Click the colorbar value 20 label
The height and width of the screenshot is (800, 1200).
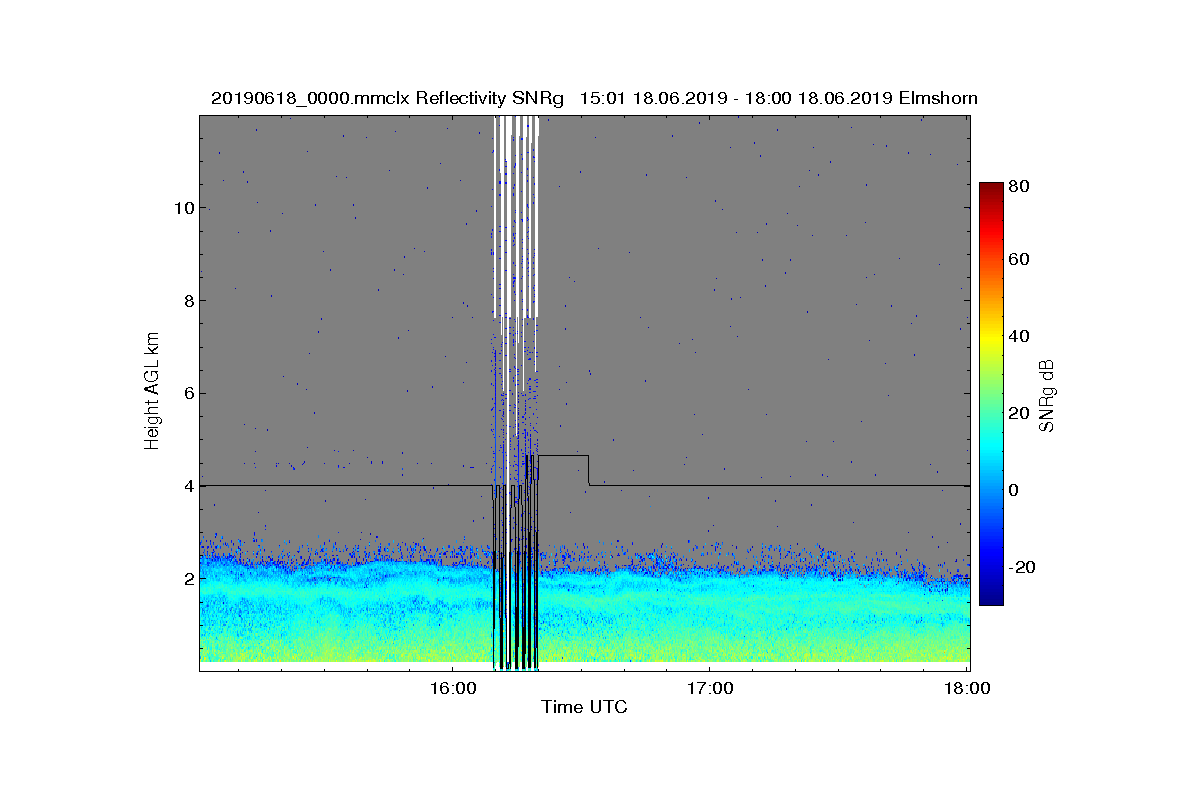(1020, 413)
